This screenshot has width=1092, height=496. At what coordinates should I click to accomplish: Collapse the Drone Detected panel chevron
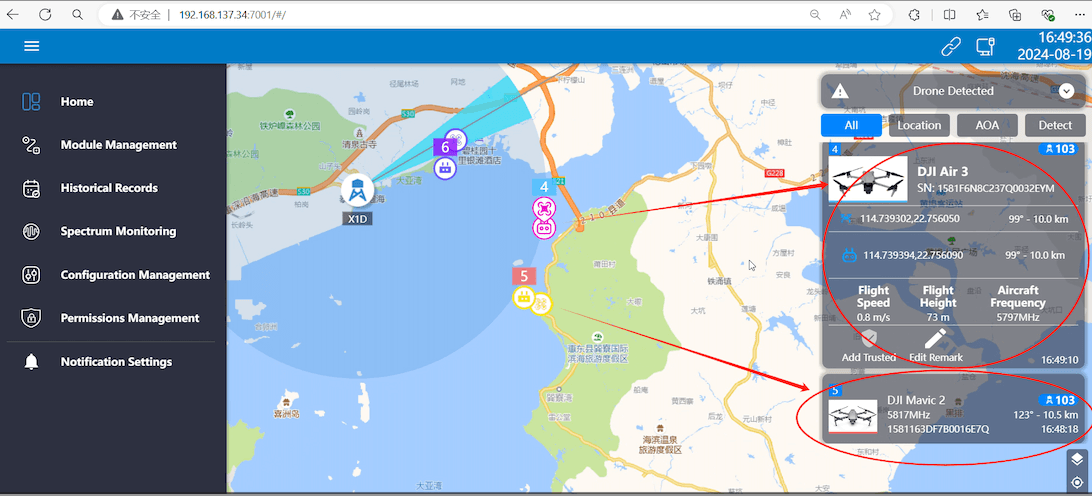(x=1066, y=91)
